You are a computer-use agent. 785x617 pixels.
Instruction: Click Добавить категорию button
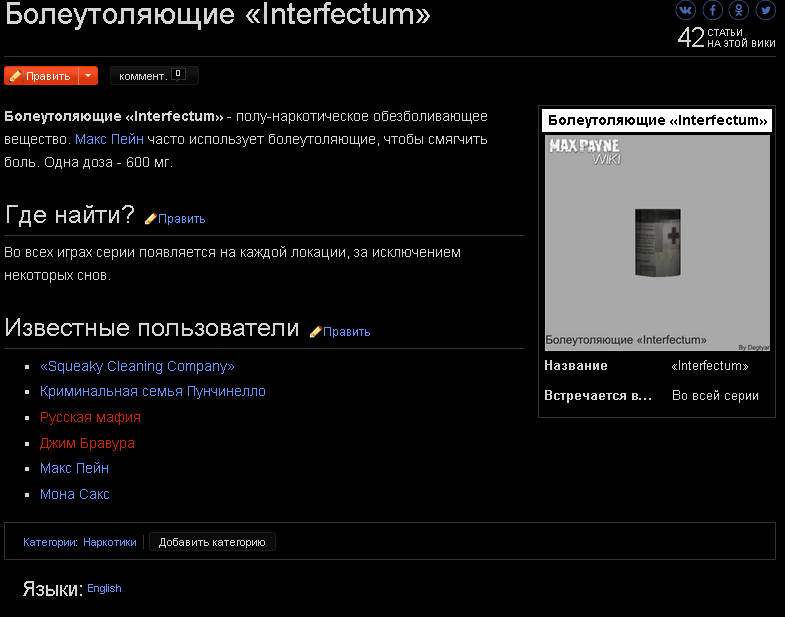click(x=212, y=542)
